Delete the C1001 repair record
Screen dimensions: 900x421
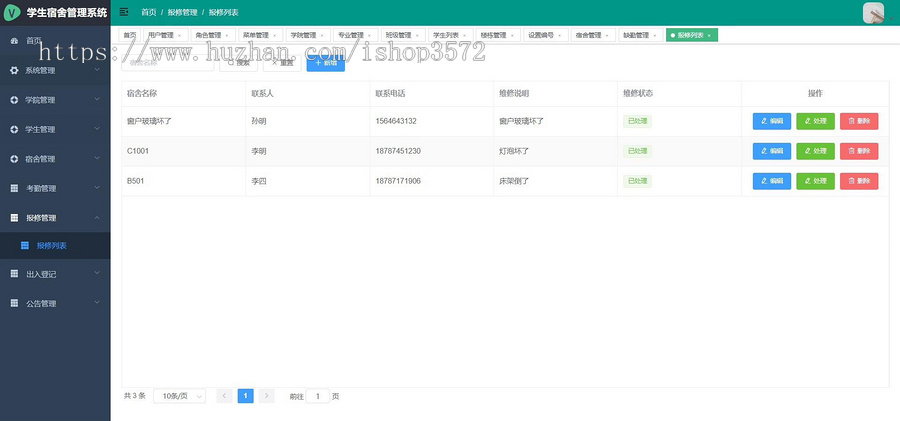pos(859,151)
